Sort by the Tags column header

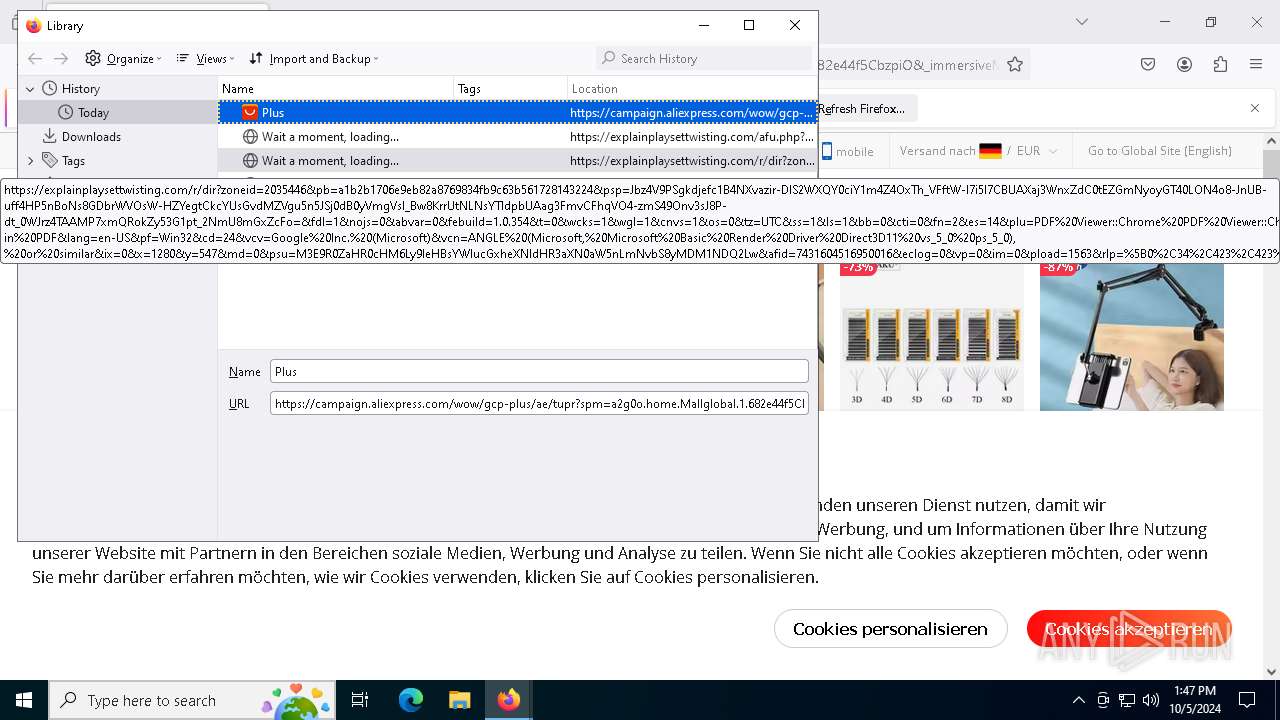[511, 89]
